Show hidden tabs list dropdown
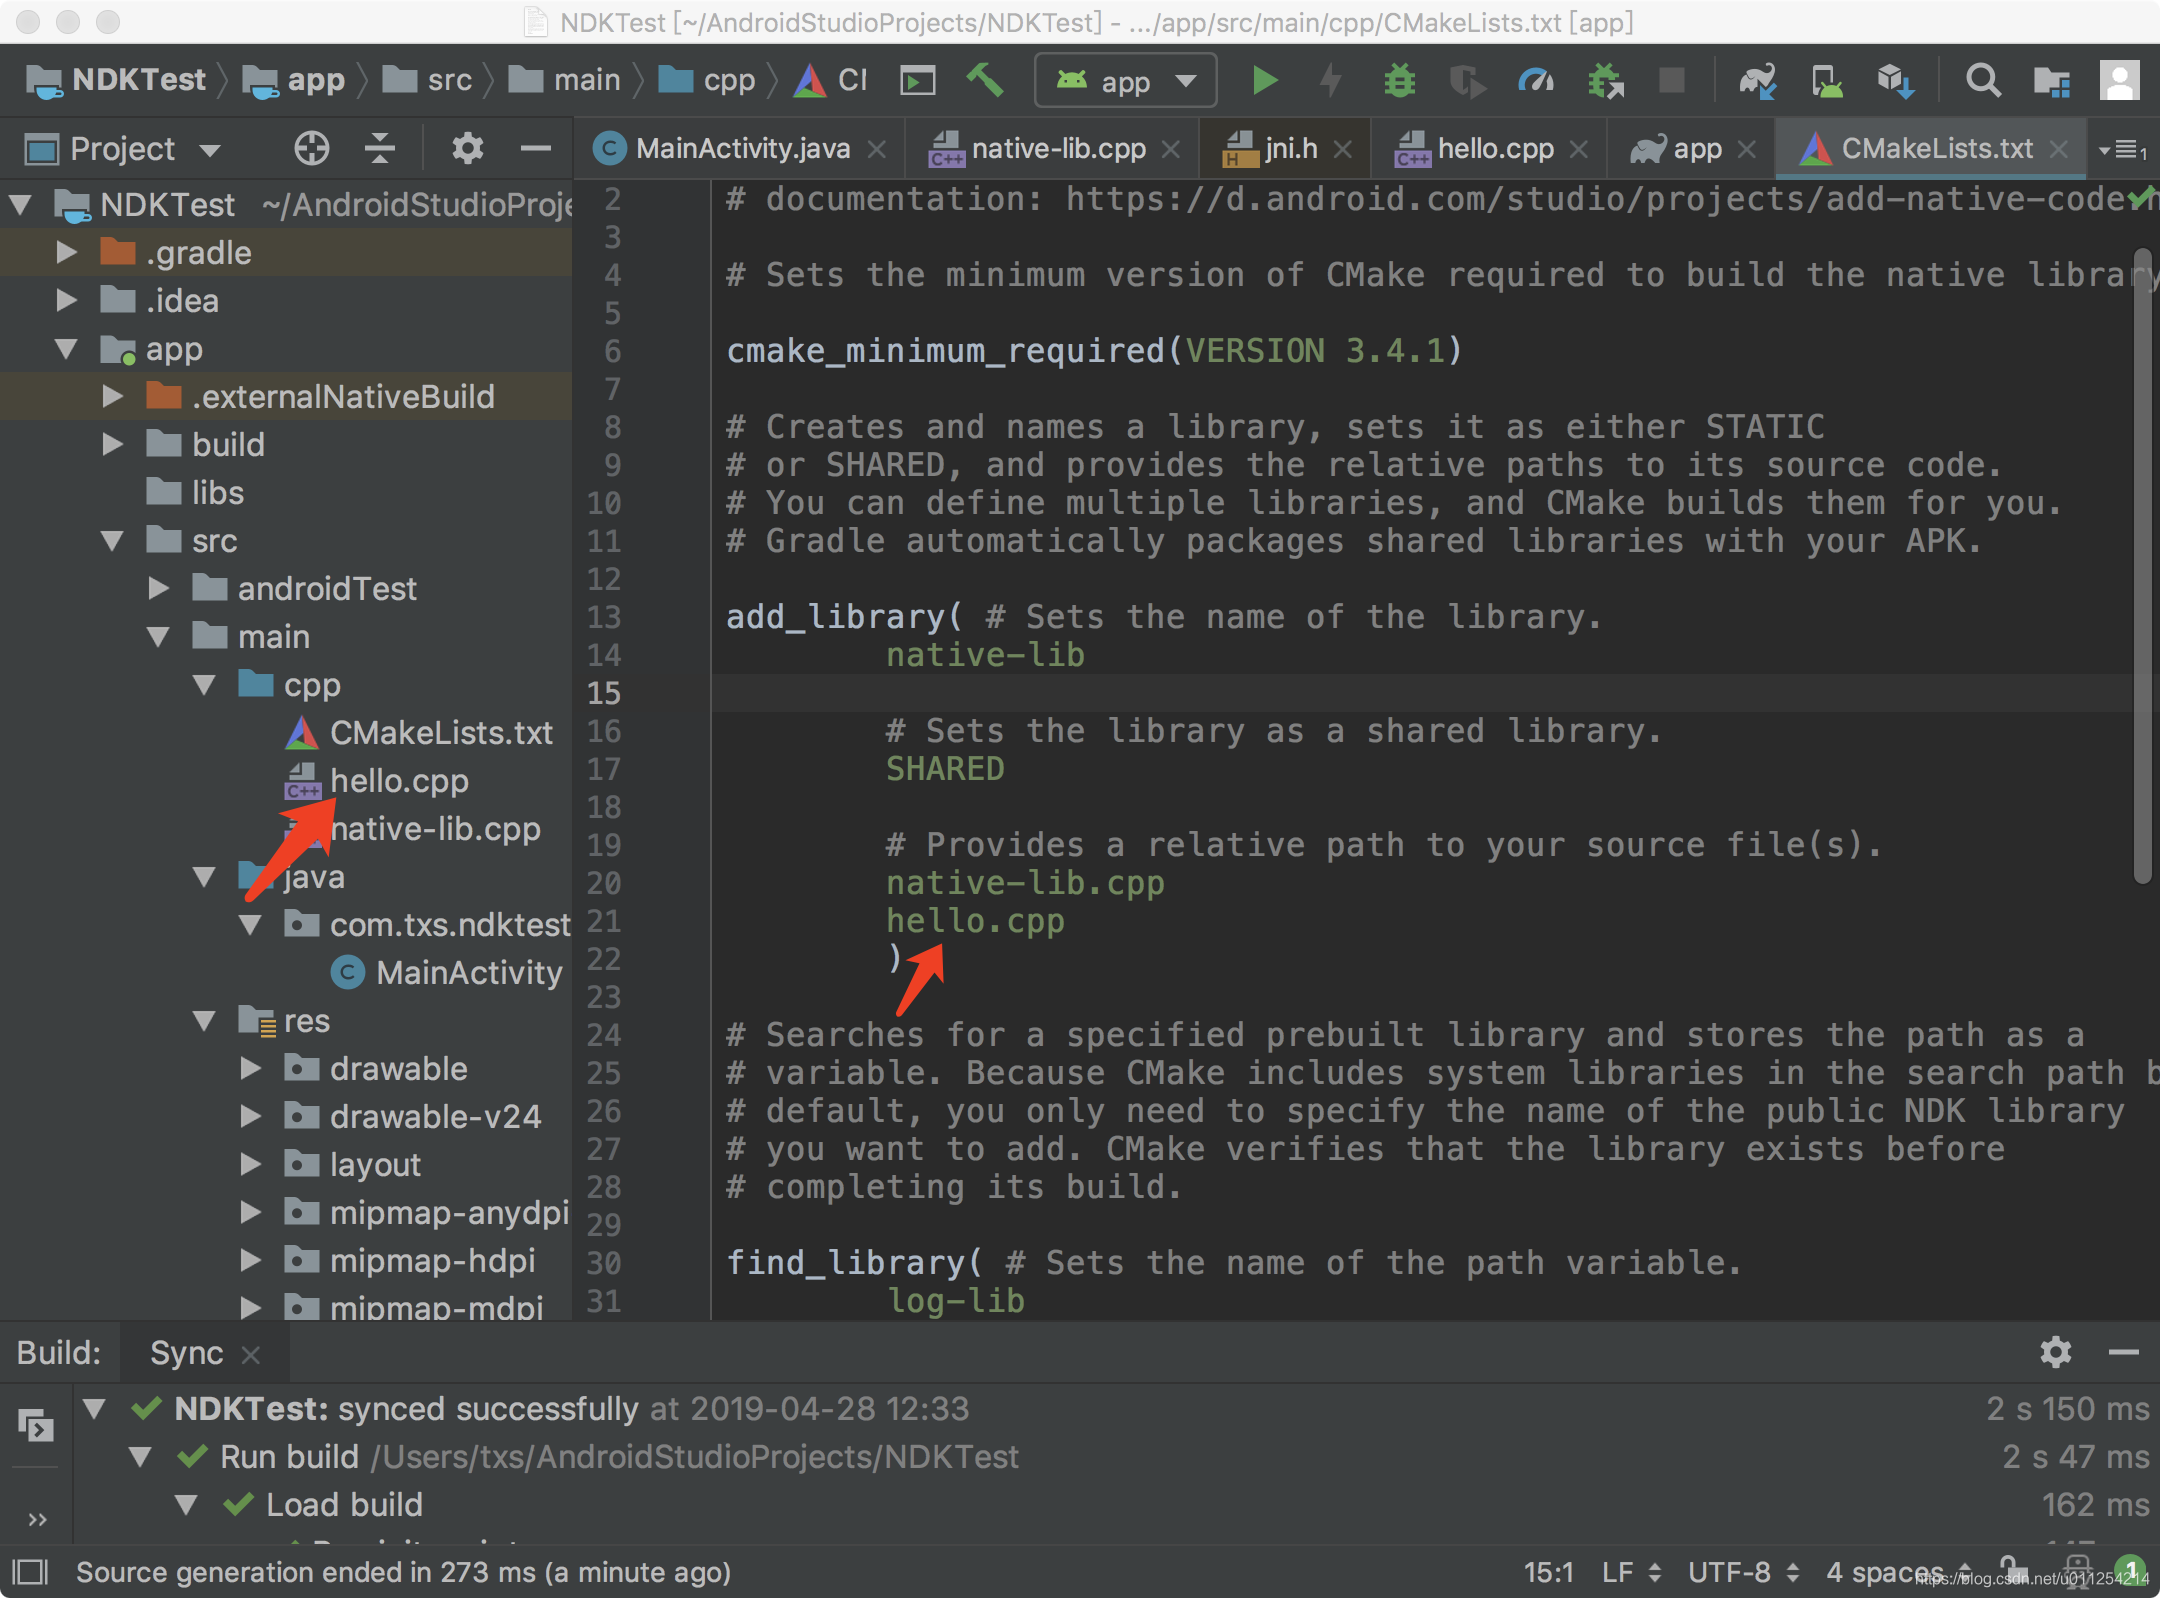Screen dimensions: 2160x1598 pyautogui.click(x=2124, y=150)
